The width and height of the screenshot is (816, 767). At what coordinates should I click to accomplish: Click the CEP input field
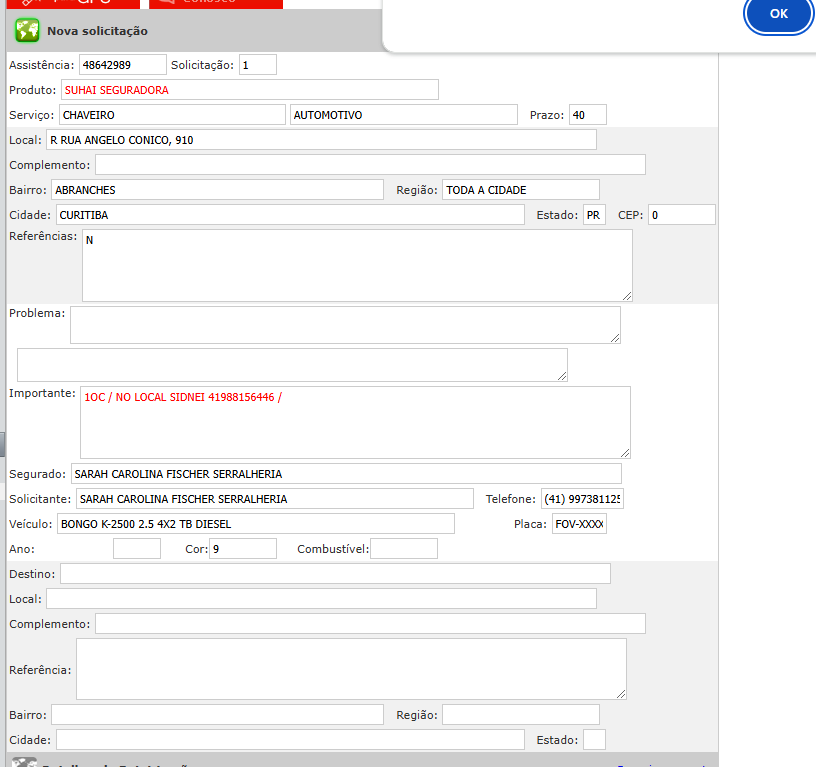tap(682, 215)
